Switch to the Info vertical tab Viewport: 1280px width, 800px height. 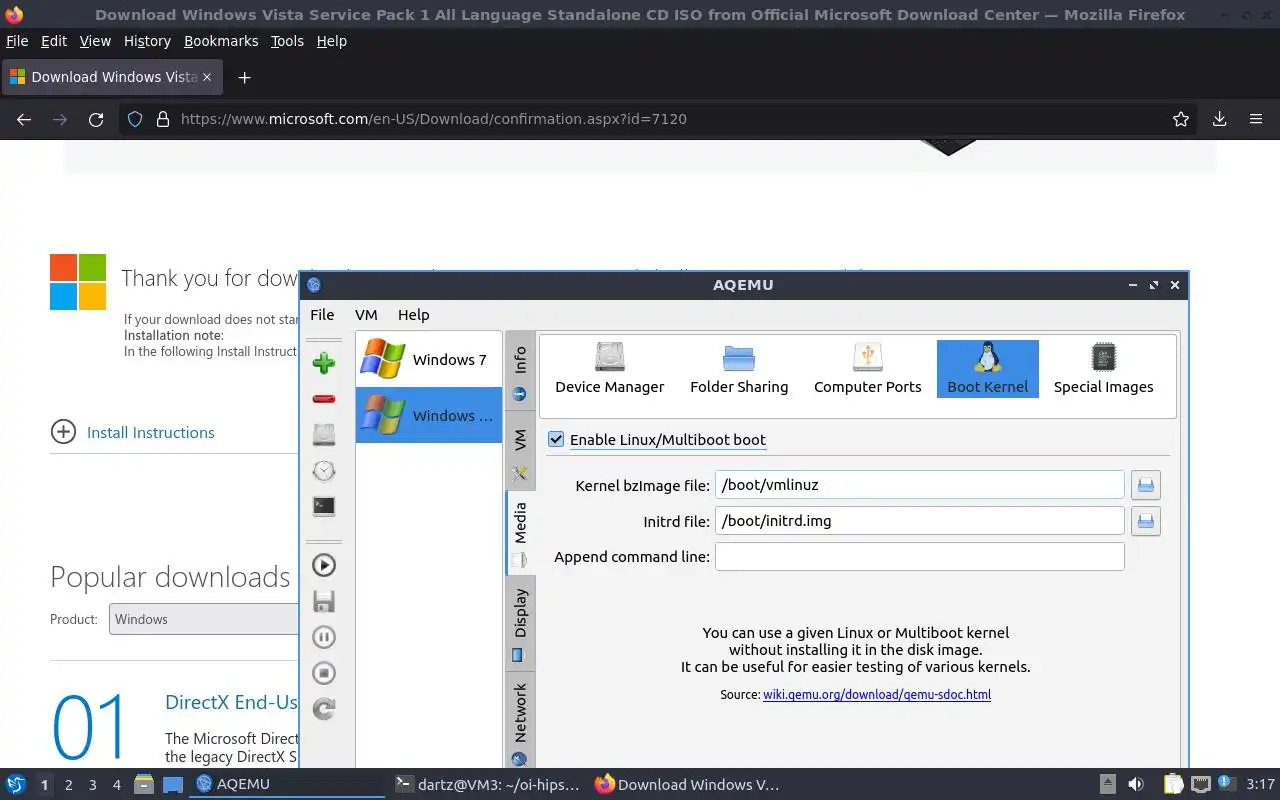(x=520, y=369)
